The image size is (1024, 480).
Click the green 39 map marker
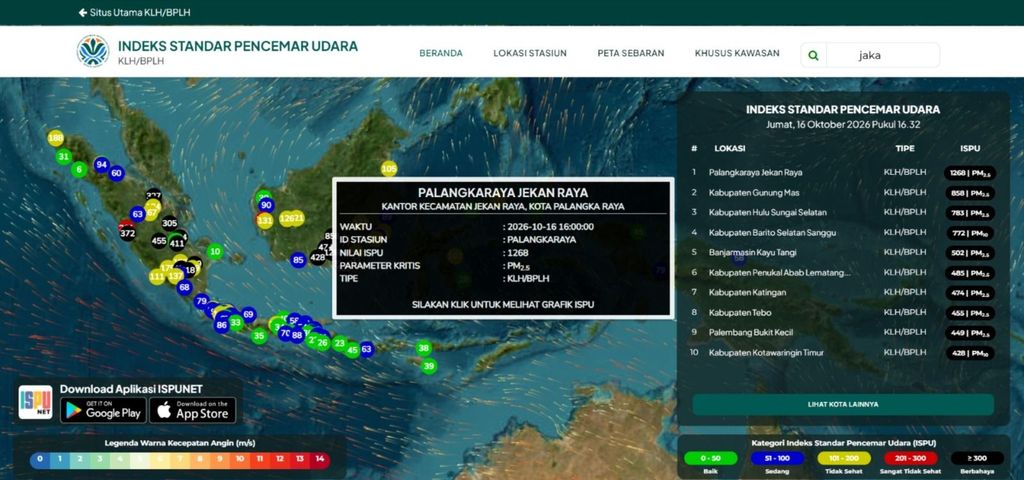tap(428, 366)
